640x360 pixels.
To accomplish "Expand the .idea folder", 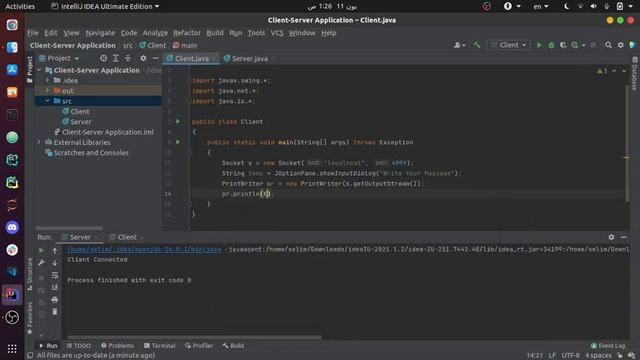I will [48, 80].
